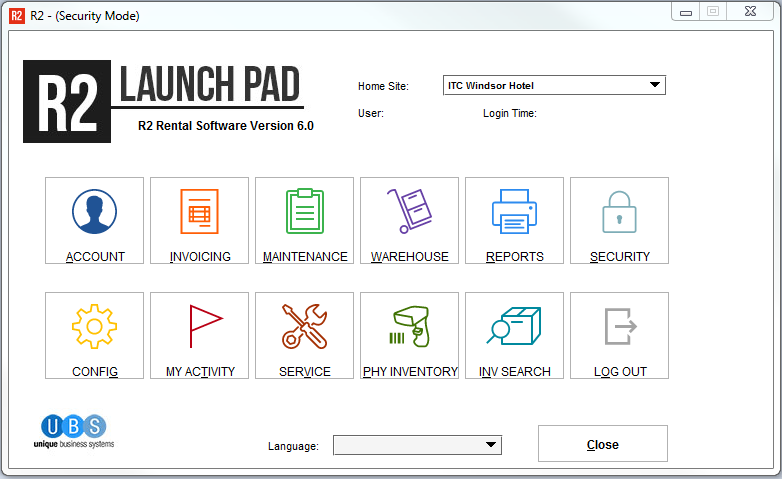Launch Service wrench and screwdriver icon
782x479 pixels.
click(x=304, y=327)
